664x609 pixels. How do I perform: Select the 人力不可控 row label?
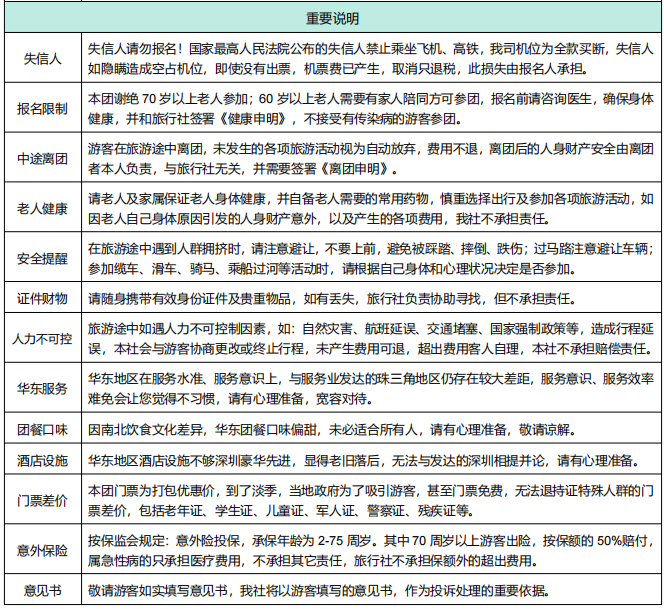pos(42,338)
